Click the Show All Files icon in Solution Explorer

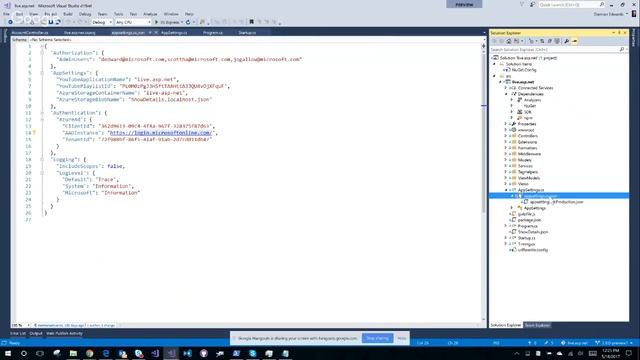coord(557,41)
